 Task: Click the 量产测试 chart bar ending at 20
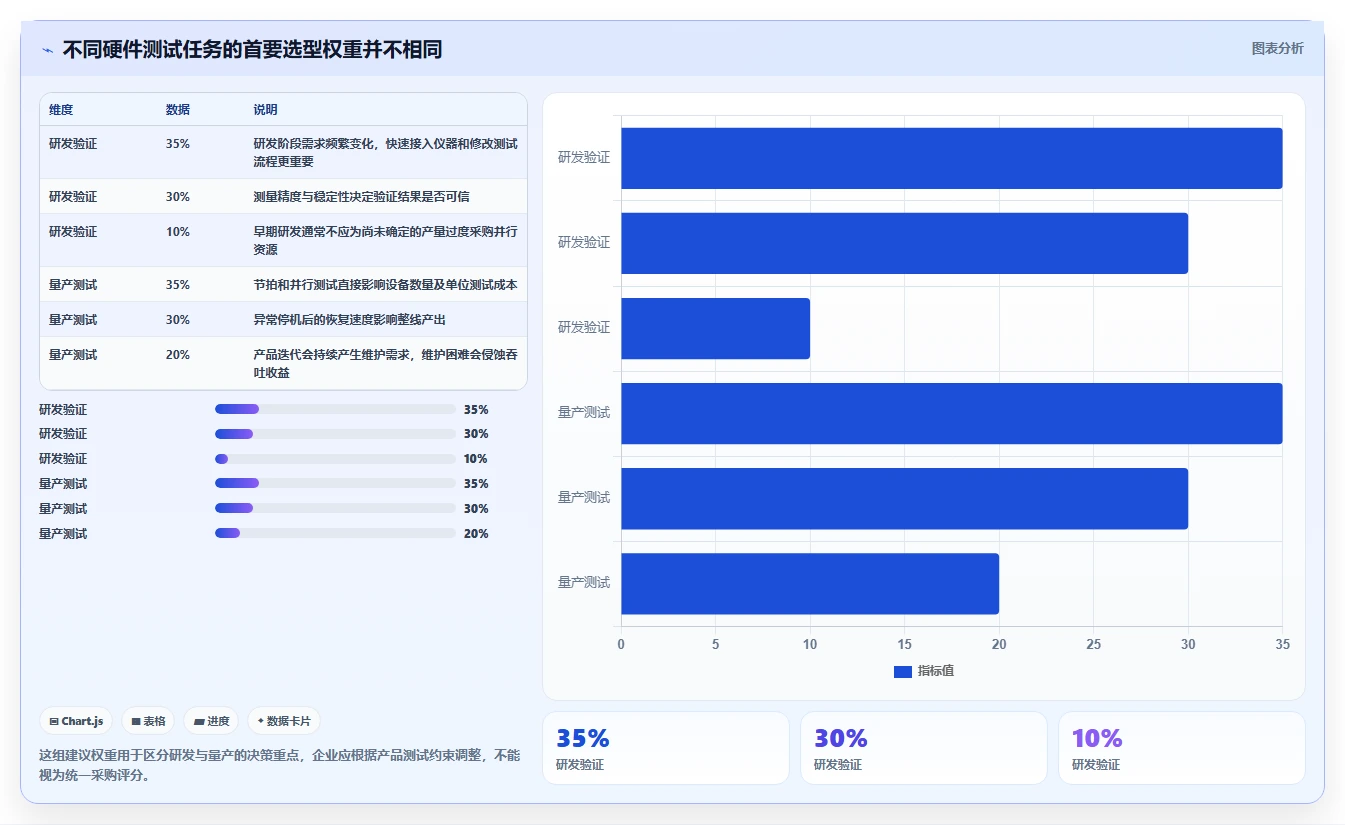pos(810,583)
